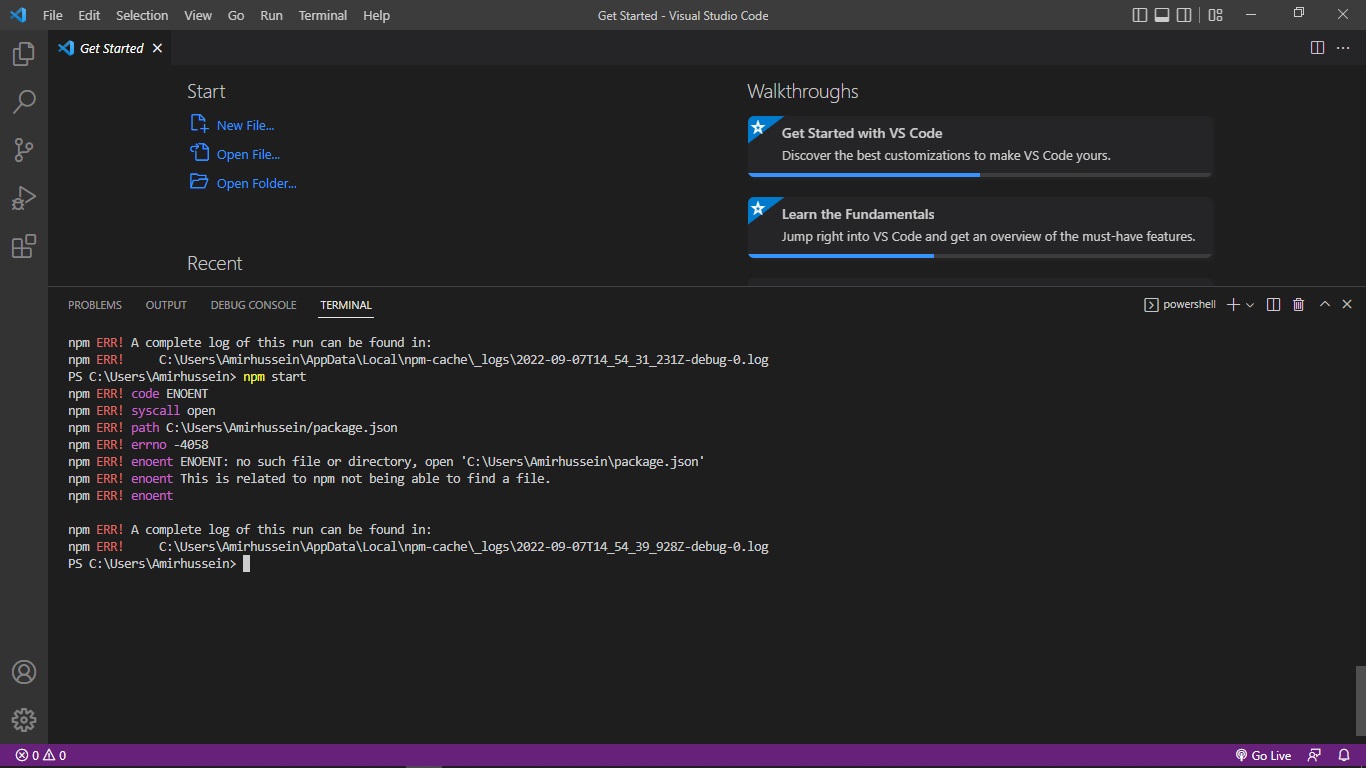Open Learn the Fundamentals walkthrough

coord(980,226)
